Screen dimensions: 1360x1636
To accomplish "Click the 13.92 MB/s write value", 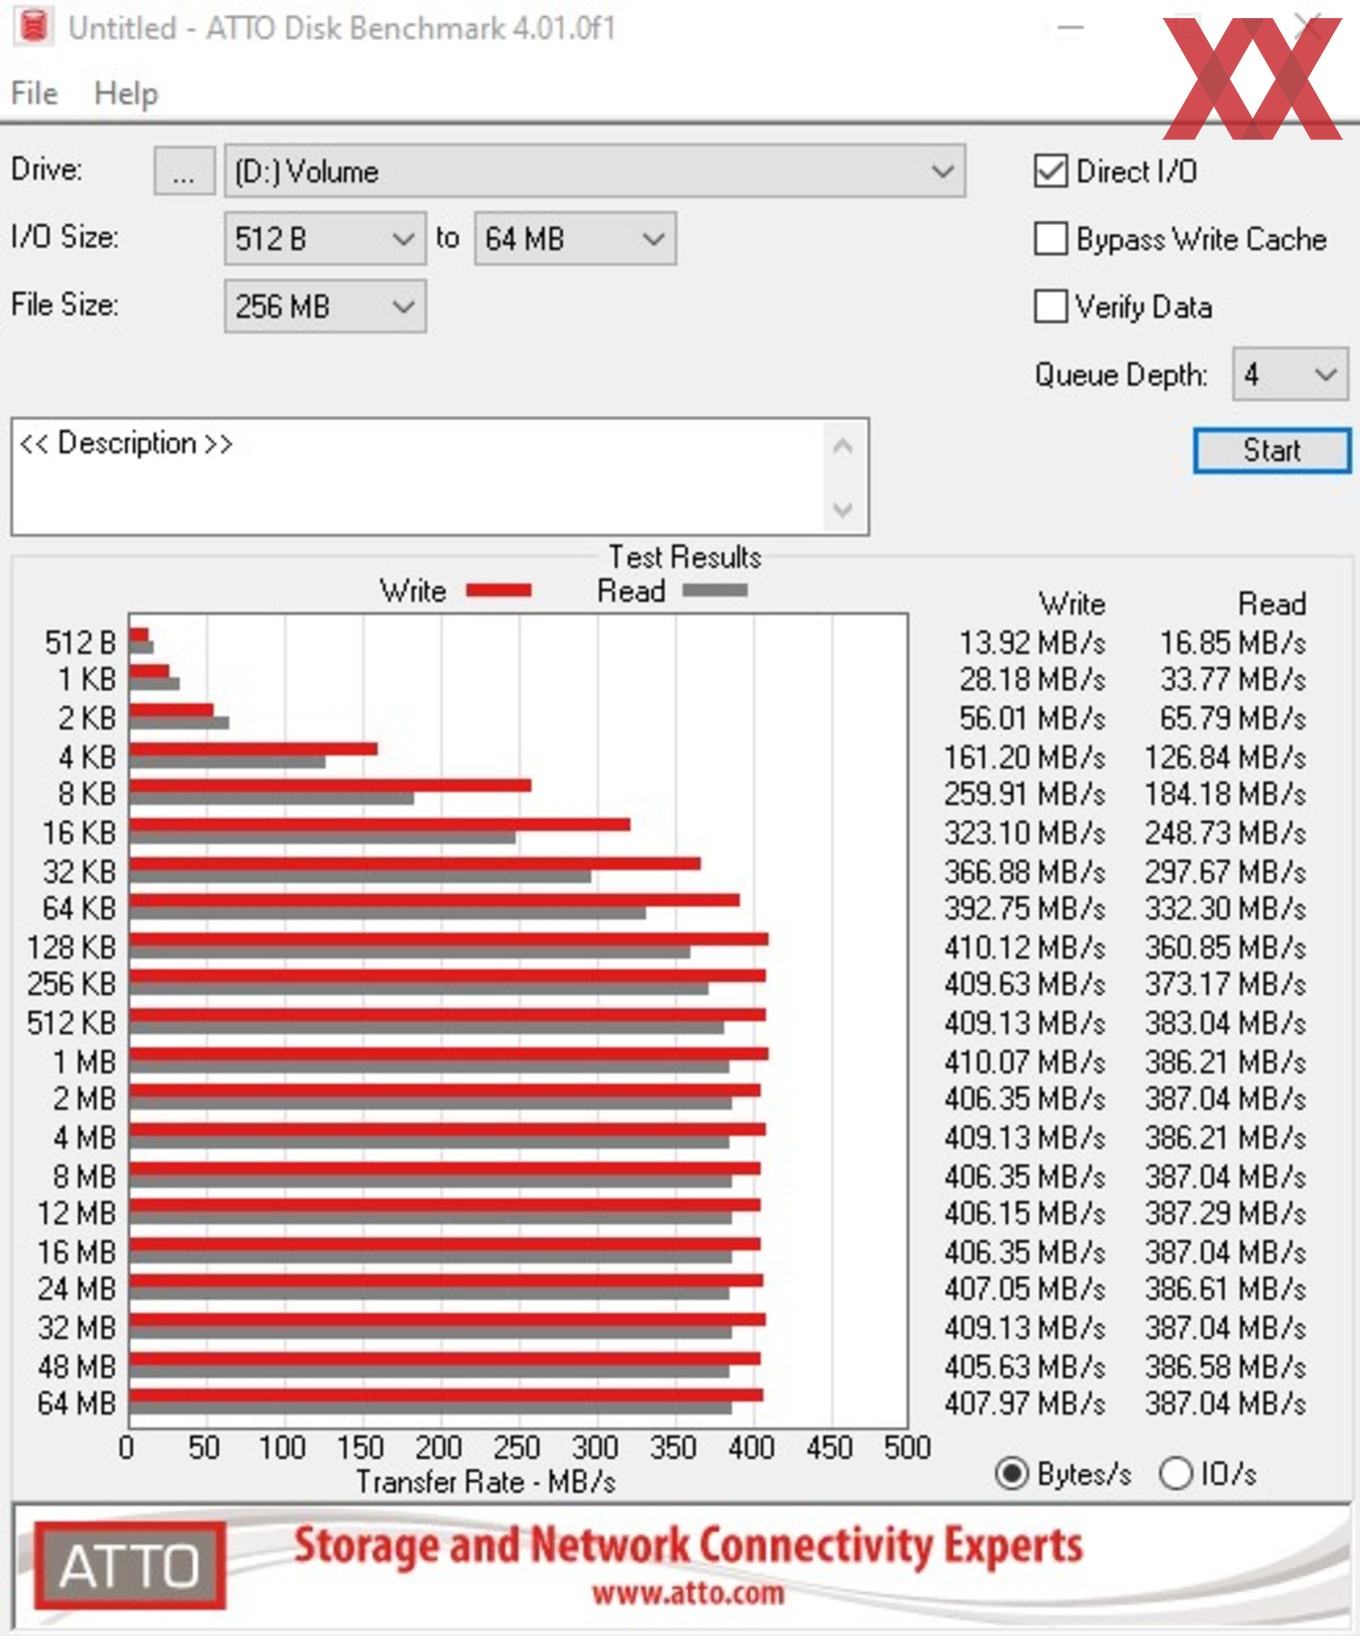I will pos(1032,643).
